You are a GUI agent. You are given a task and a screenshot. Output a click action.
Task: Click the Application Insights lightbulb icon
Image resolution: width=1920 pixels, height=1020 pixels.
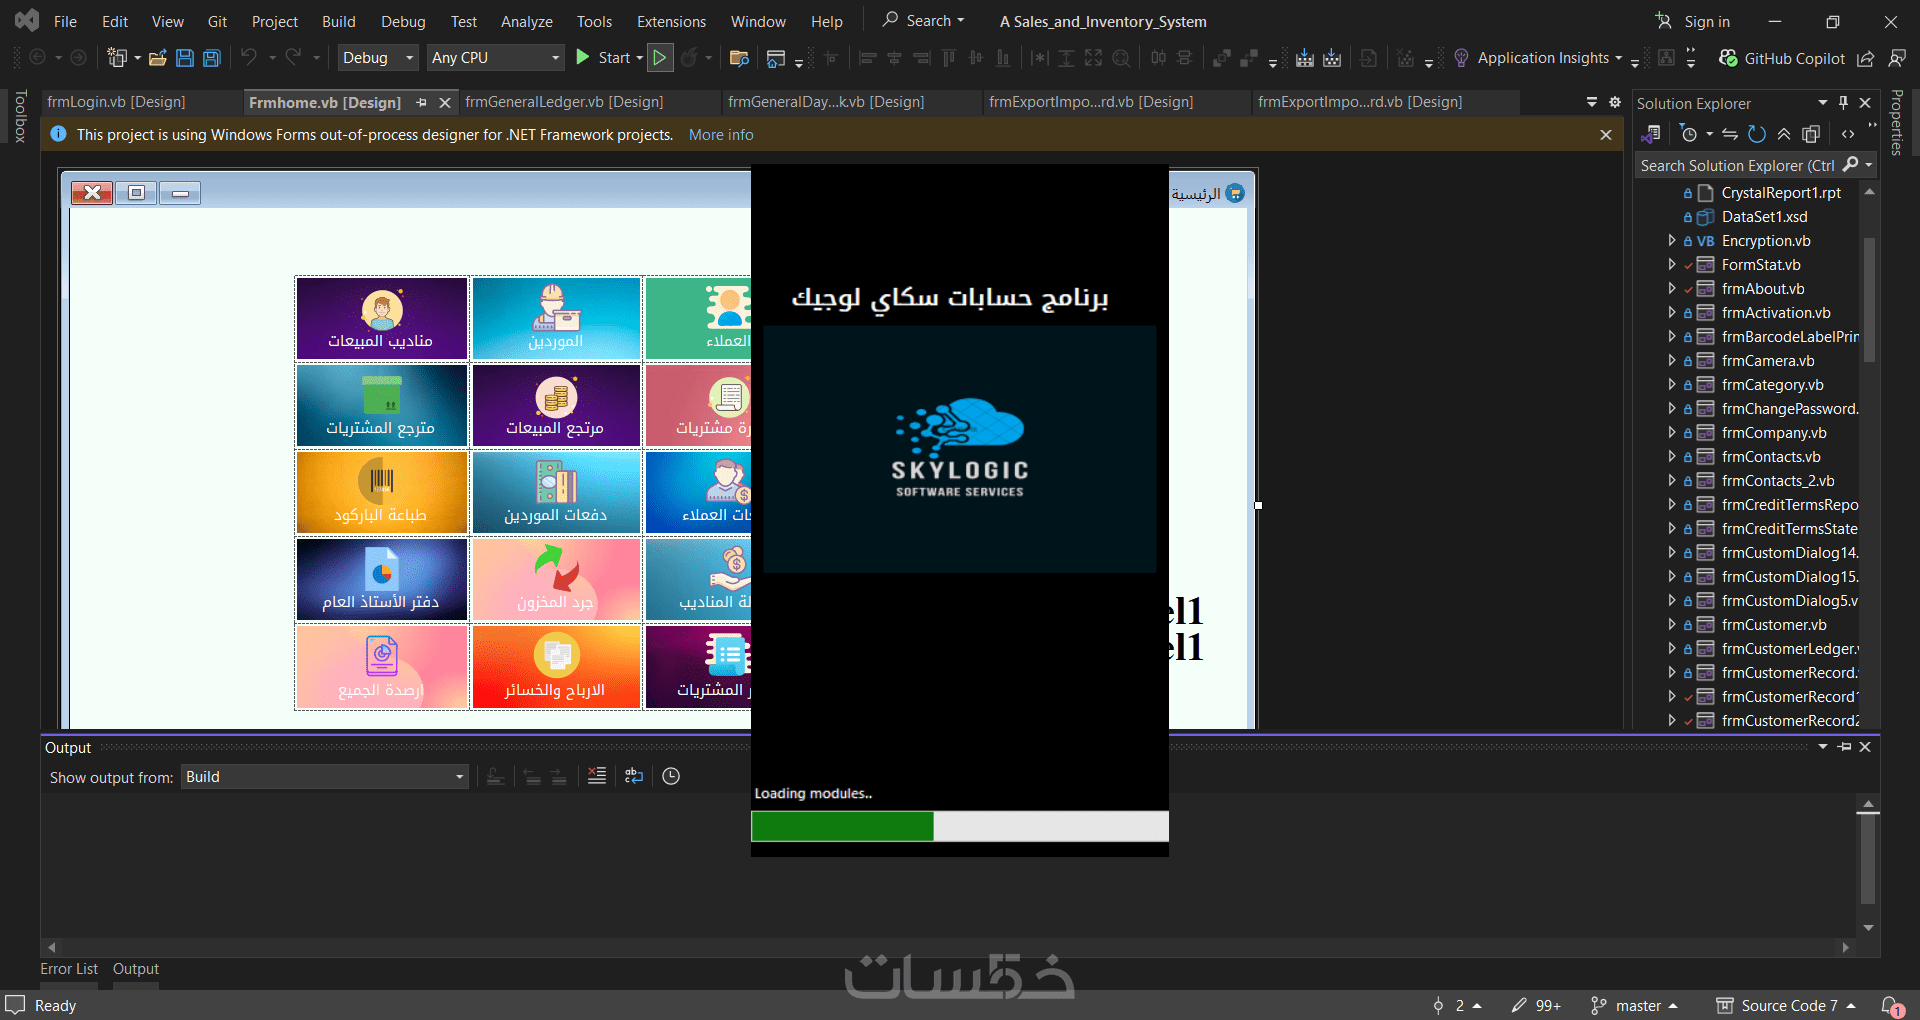(x=1461, y=58)
